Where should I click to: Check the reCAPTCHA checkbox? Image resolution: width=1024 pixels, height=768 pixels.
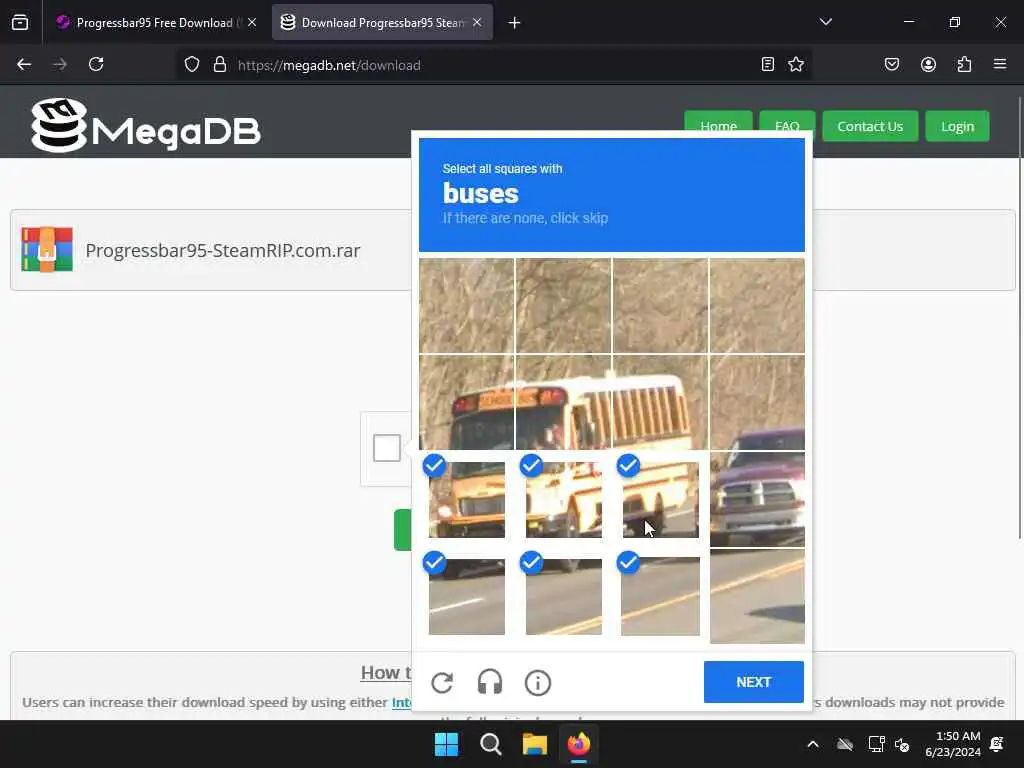coord(387,448)
